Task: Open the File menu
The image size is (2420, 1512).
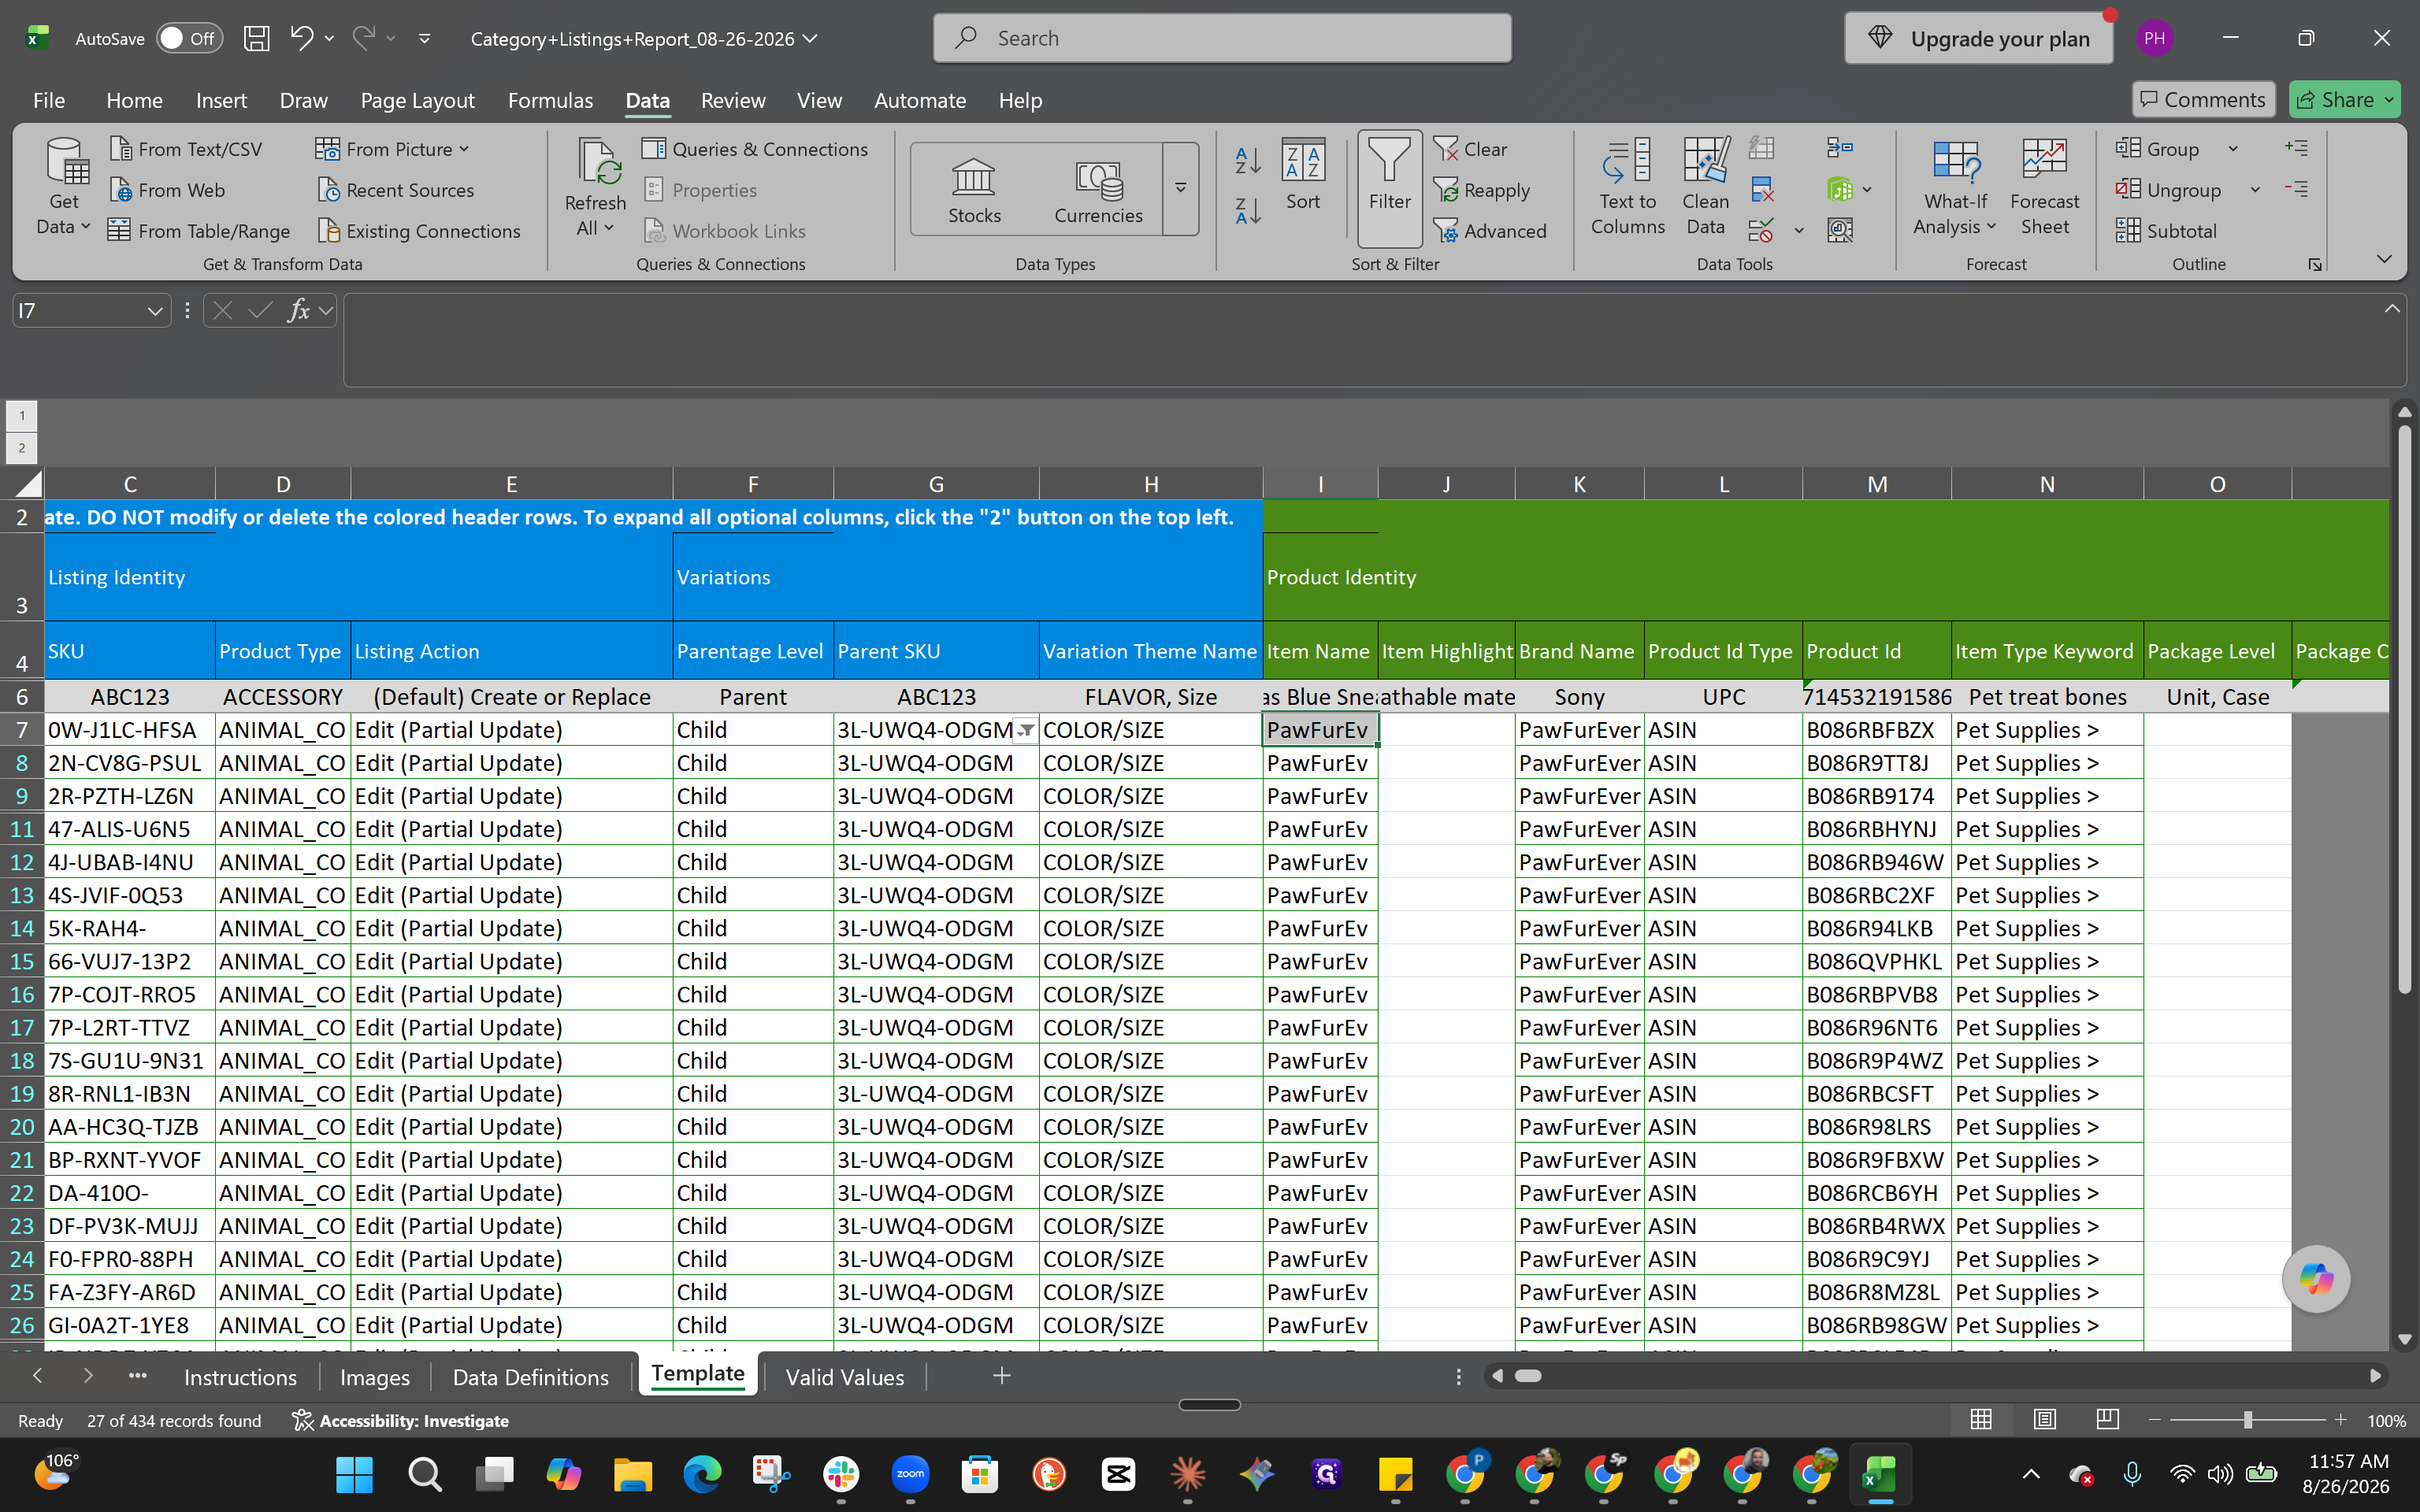Action: pyautogui.click(x=49, y=100)
